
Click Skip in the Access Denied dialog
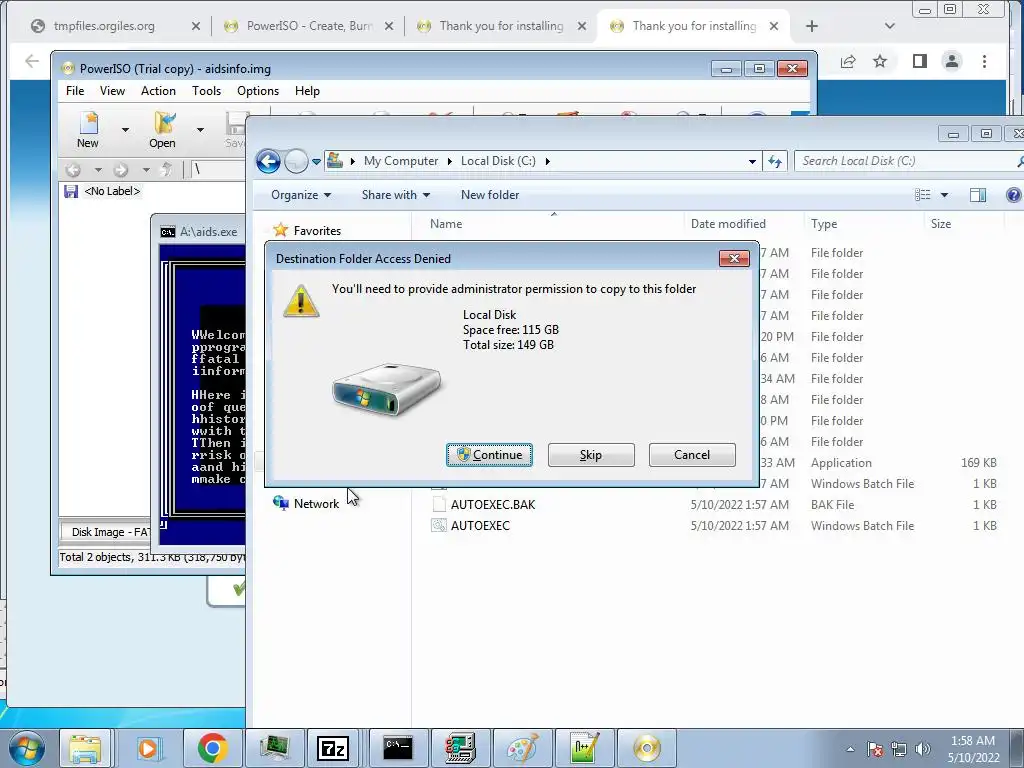tap(591, 455)
